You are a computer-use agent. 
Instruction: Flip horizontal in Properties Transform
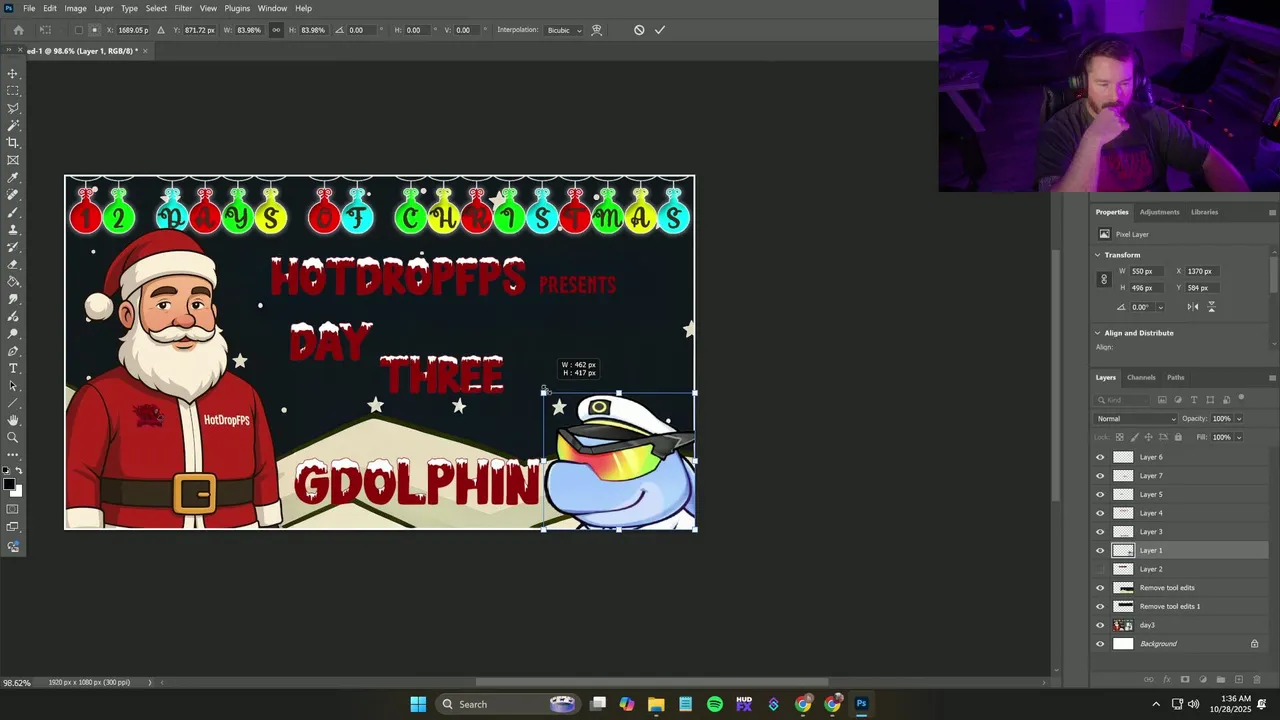[1193, 307]
